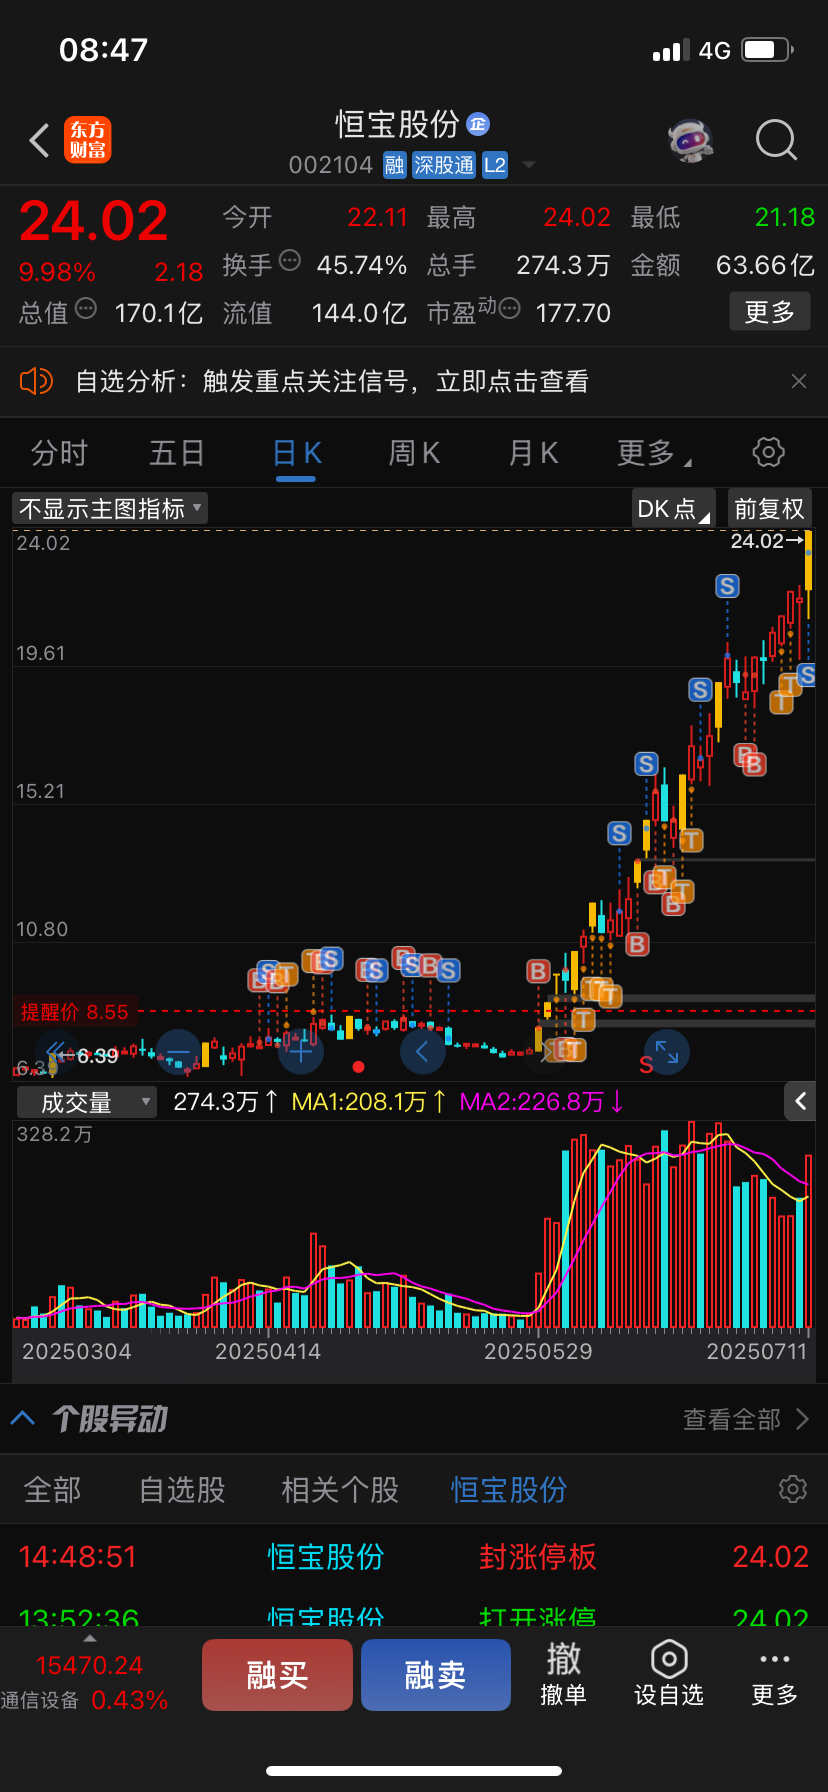Screen dimensions: 828x1792
Task: Switch to the 五日 chart tab
Action: coord(177,453)
